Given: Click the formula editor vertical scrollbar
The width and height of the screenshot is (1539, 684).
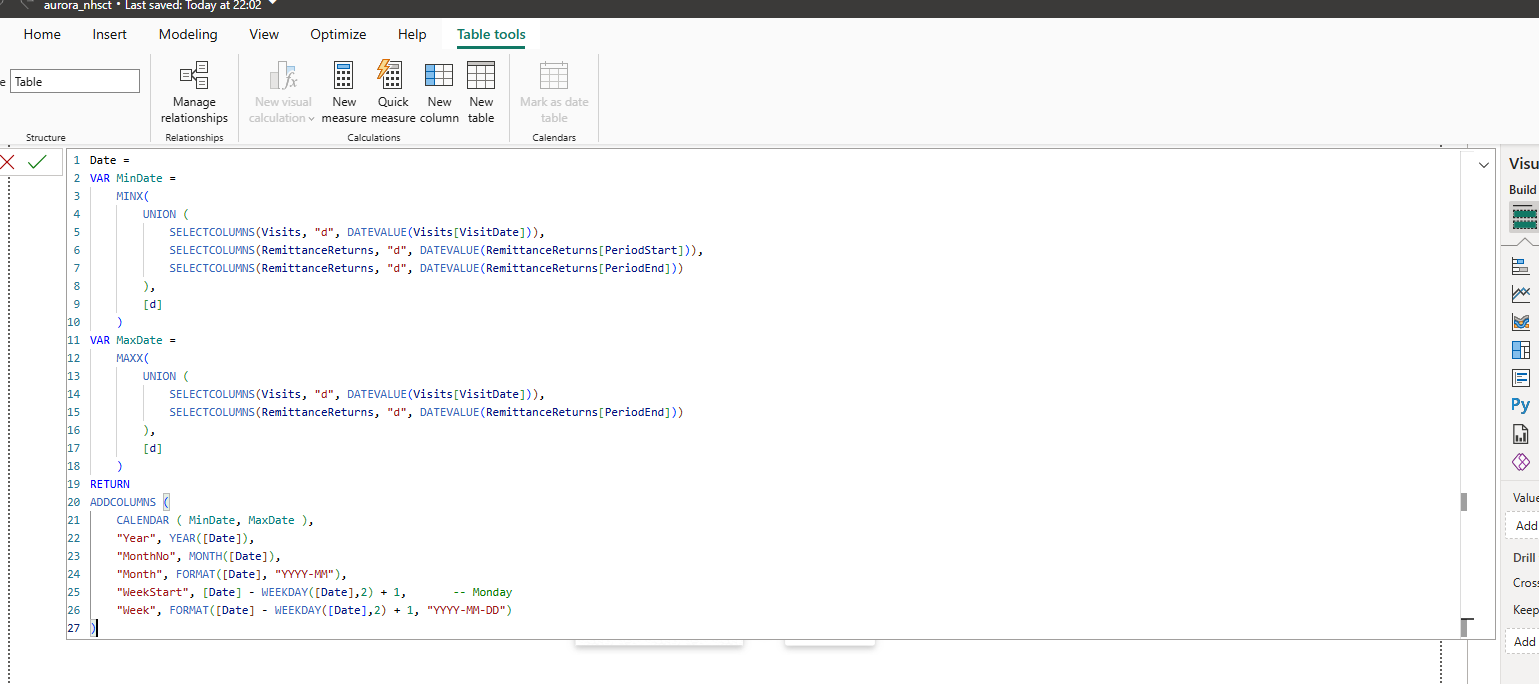Looking at the screenshot, I should (1464, 501).
